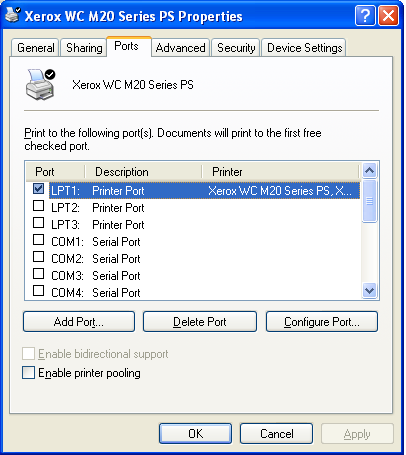Click the Delete Port button
Image resolution: width=406 pixels, height=455 pixels.
click(200, 322)
